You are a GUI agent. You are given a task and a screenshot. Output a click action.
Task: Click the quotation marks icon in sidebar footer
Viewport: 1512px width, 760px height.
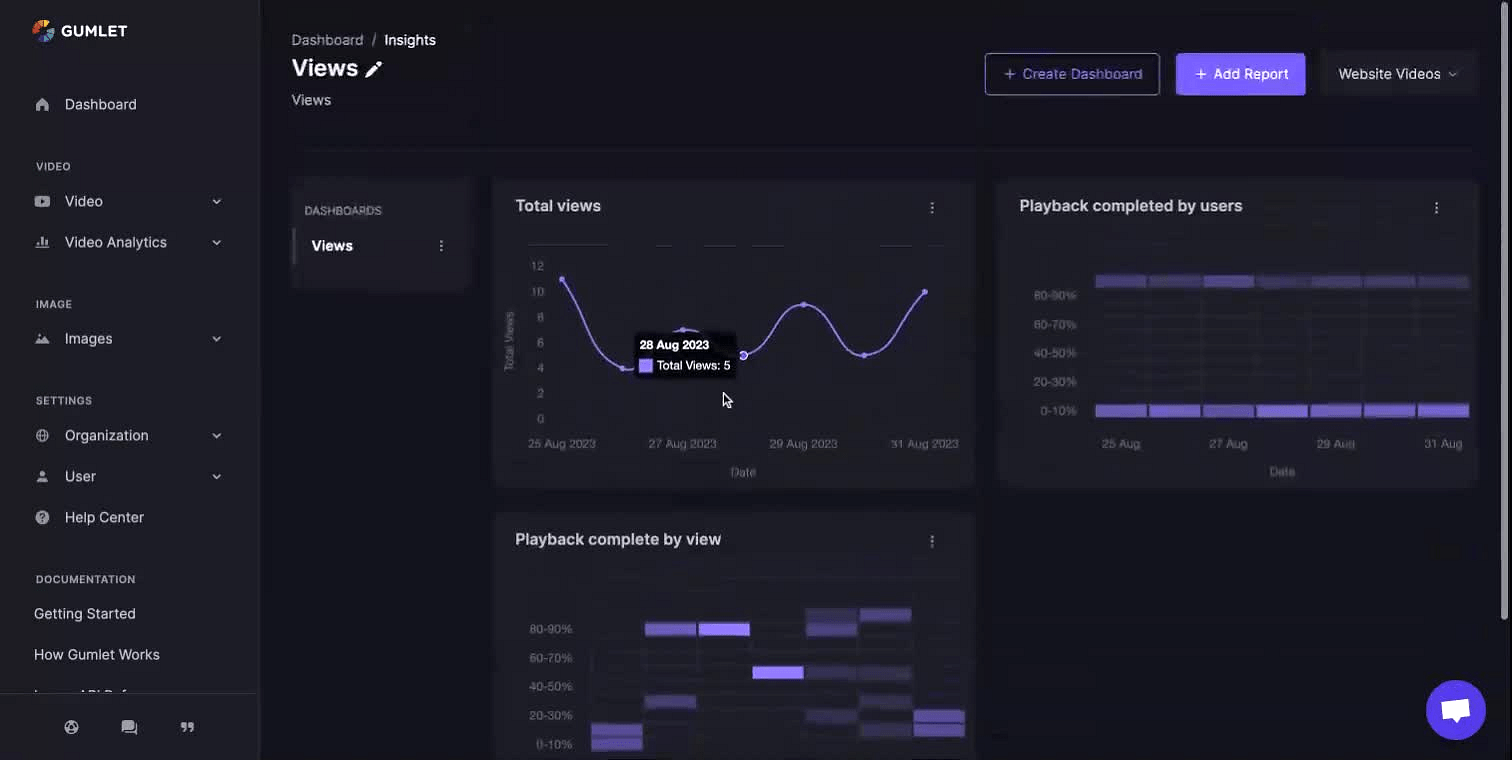point(187,727)
